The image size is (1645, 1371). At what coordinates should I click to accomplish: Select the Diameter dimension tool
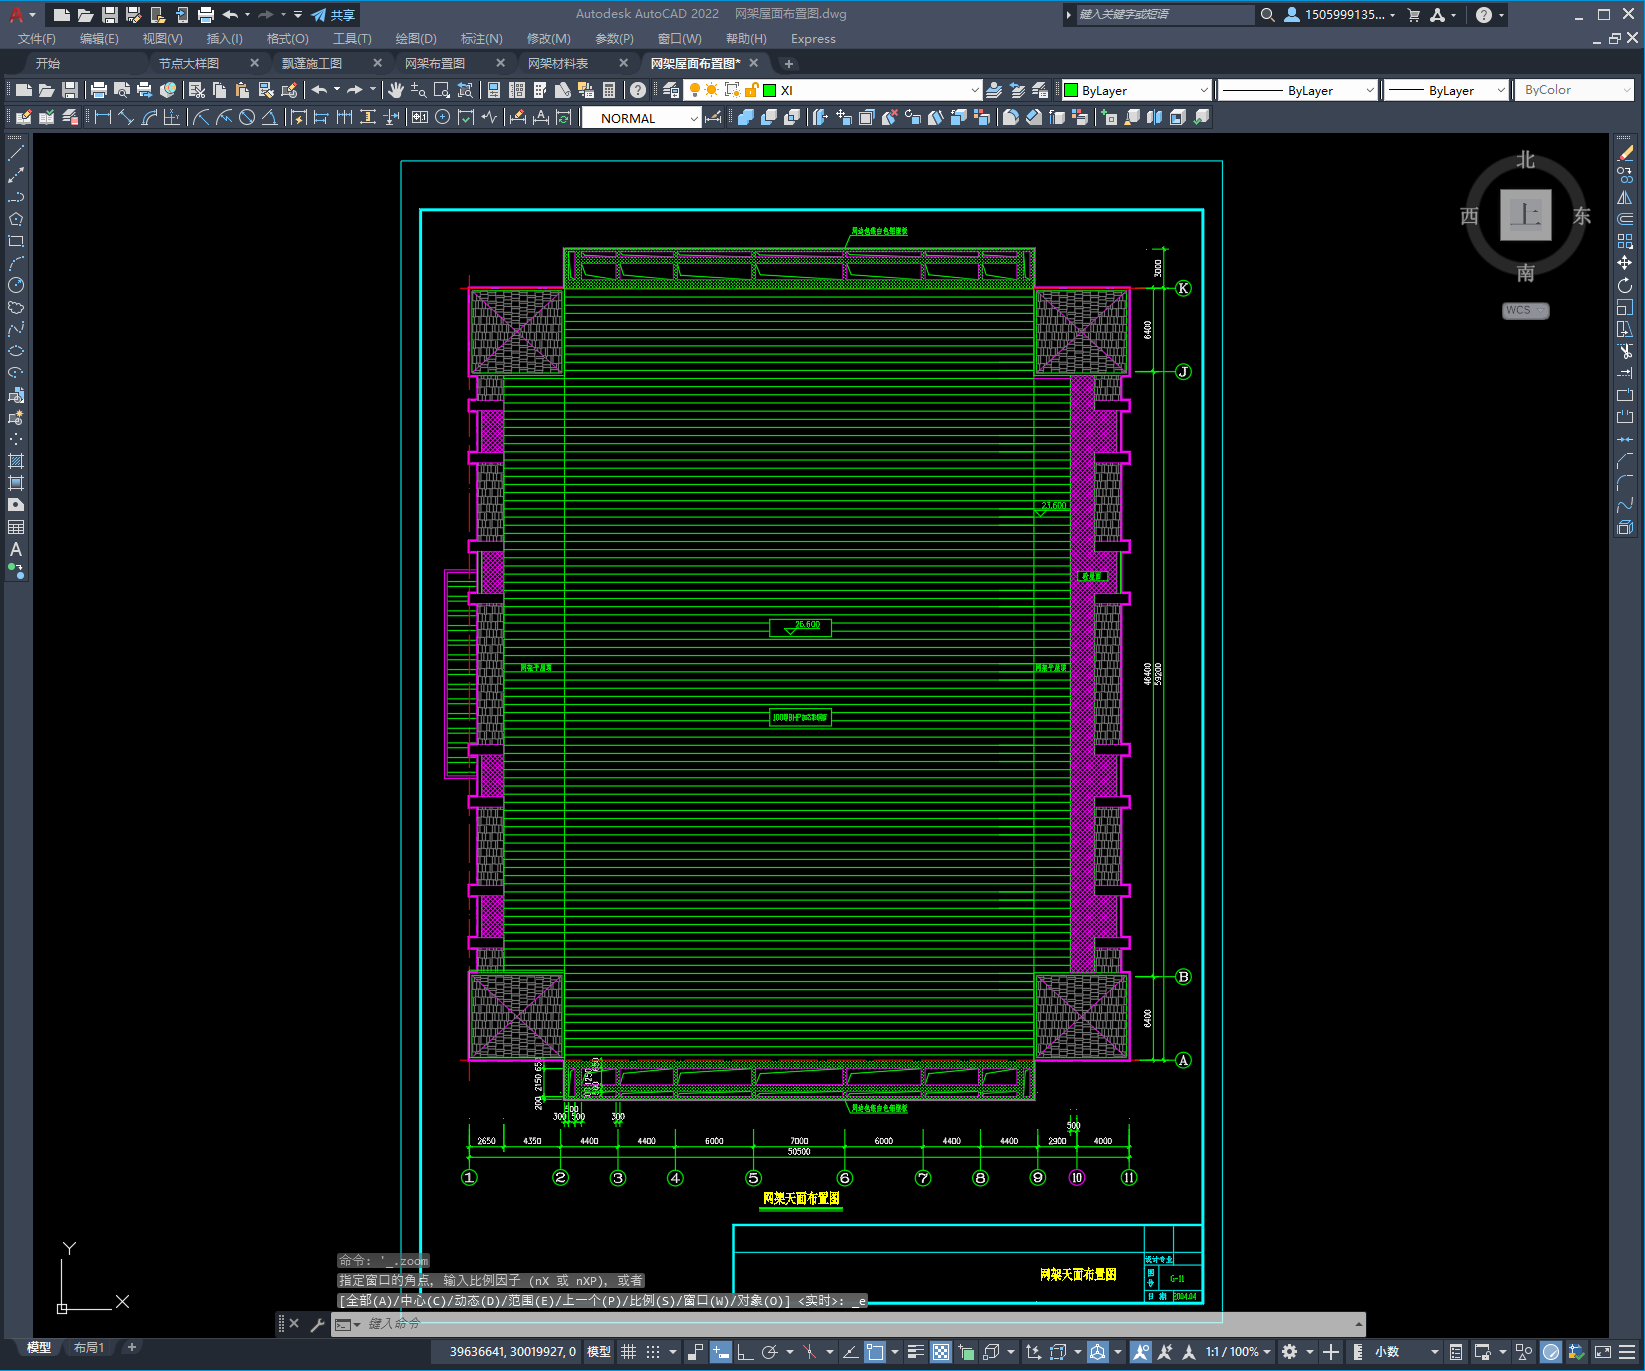coord(247,118)
